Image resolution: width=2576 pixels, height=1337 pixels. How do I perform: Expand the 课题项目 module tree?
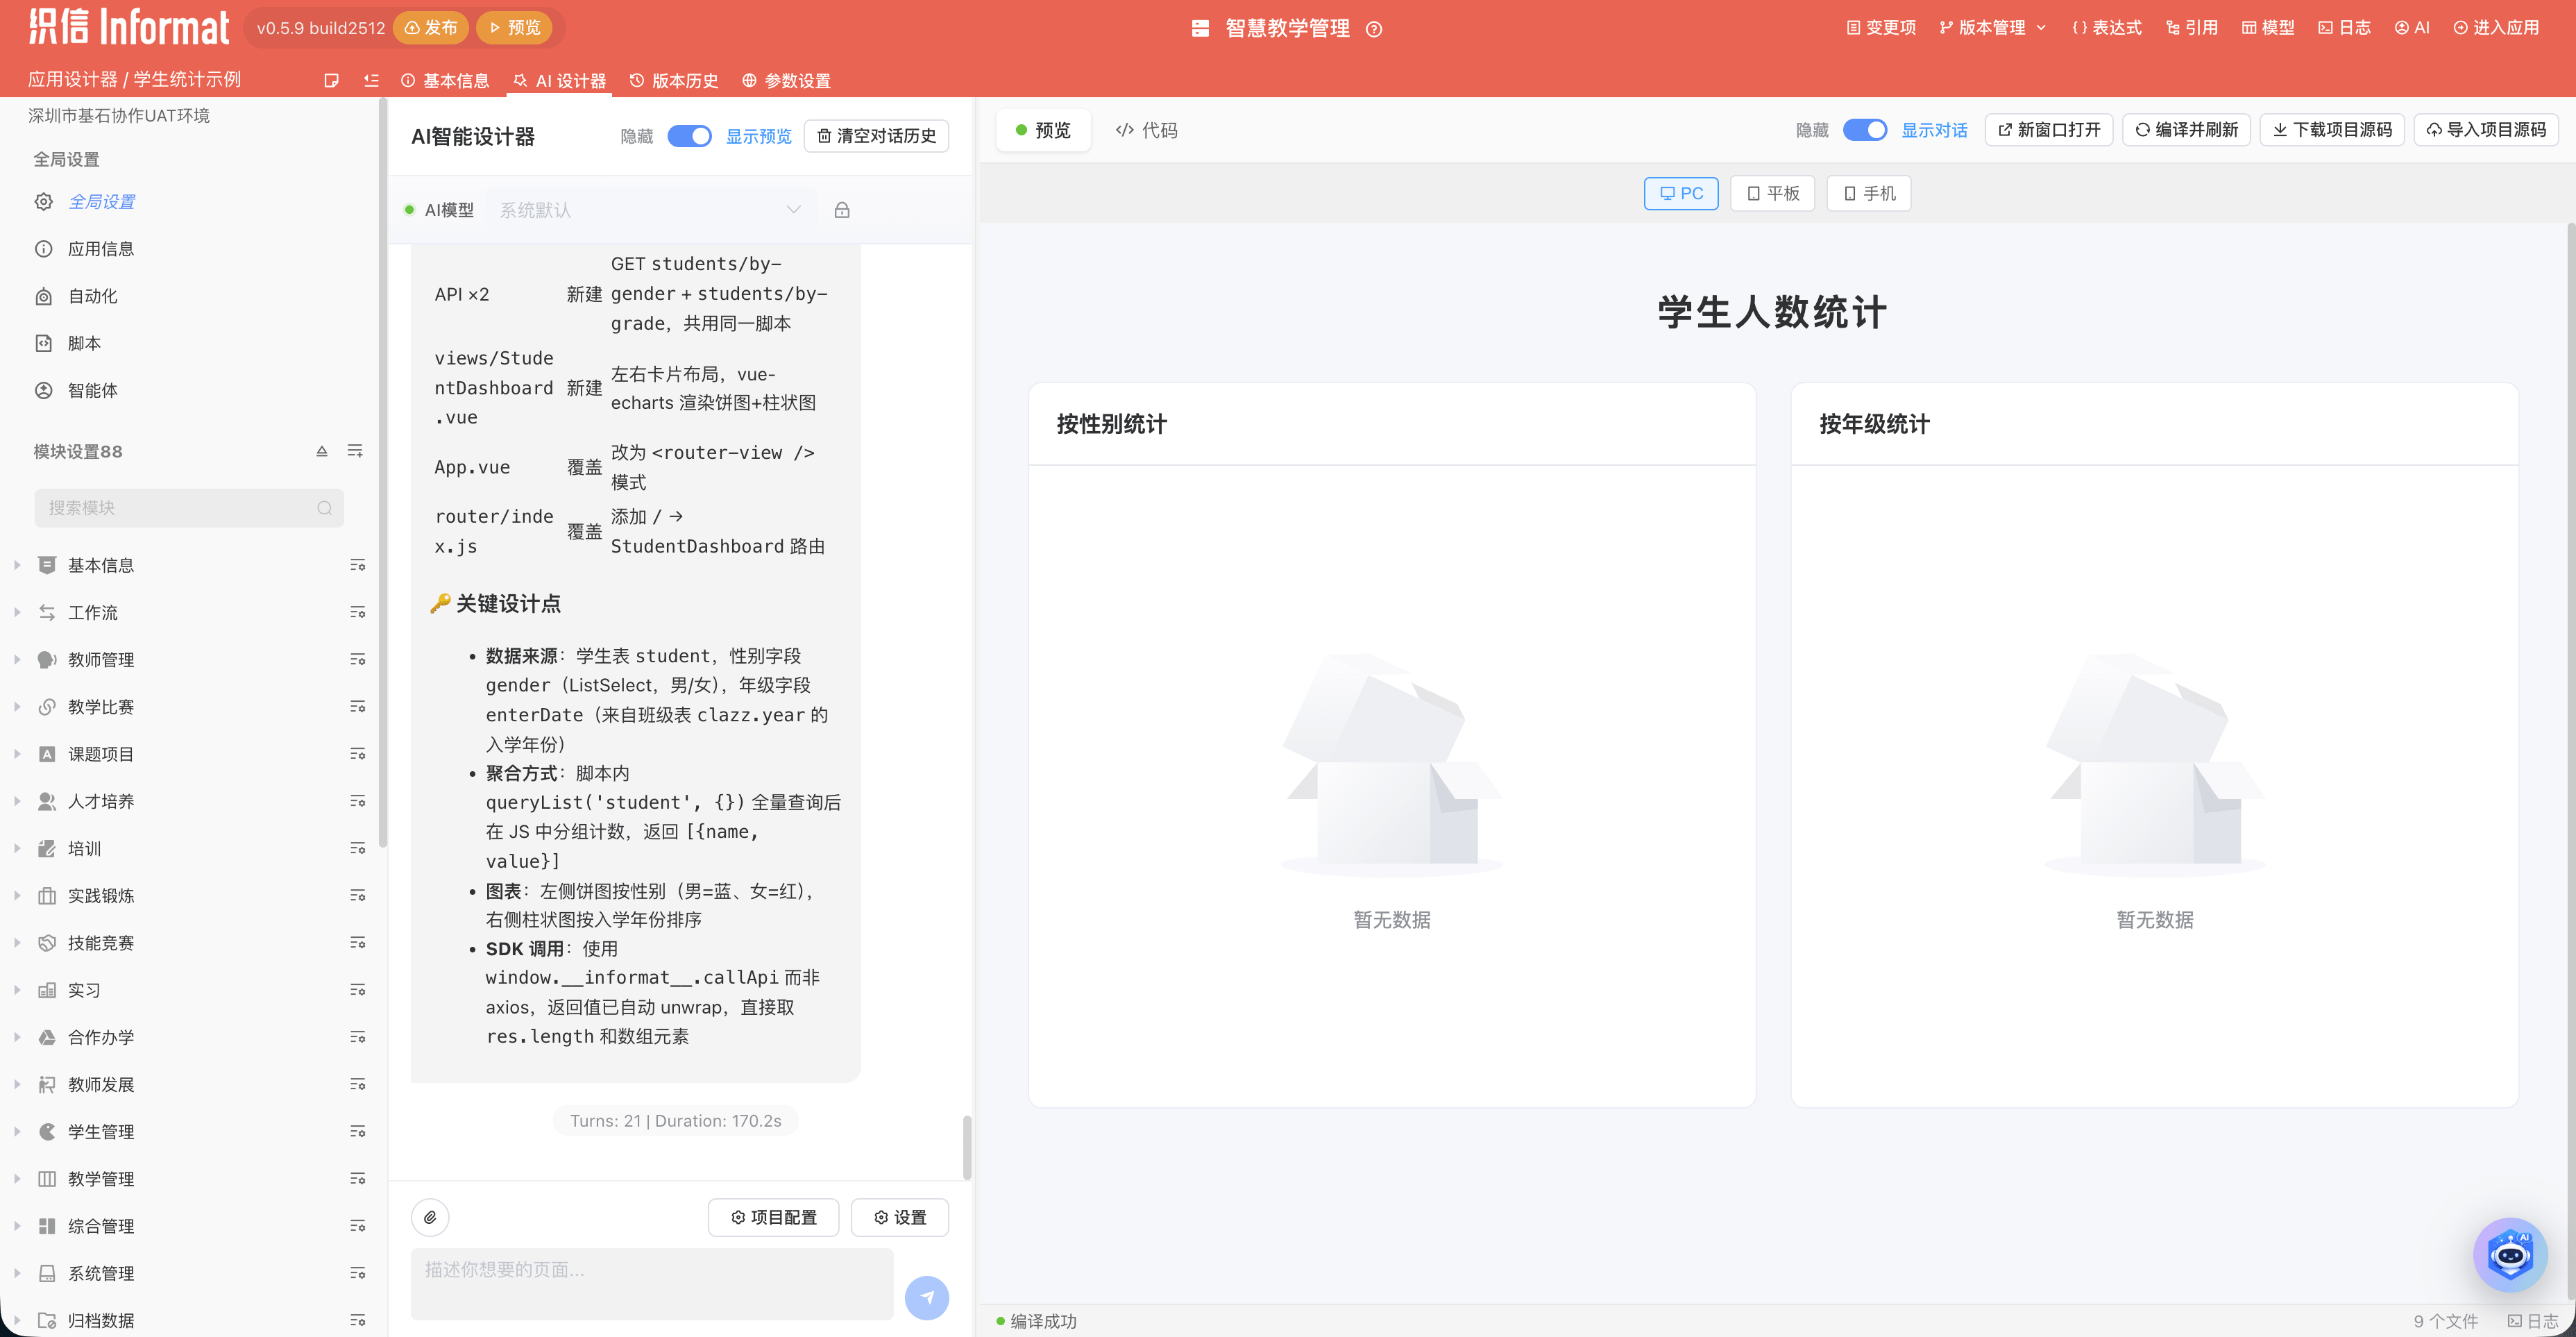coord(17,754)
